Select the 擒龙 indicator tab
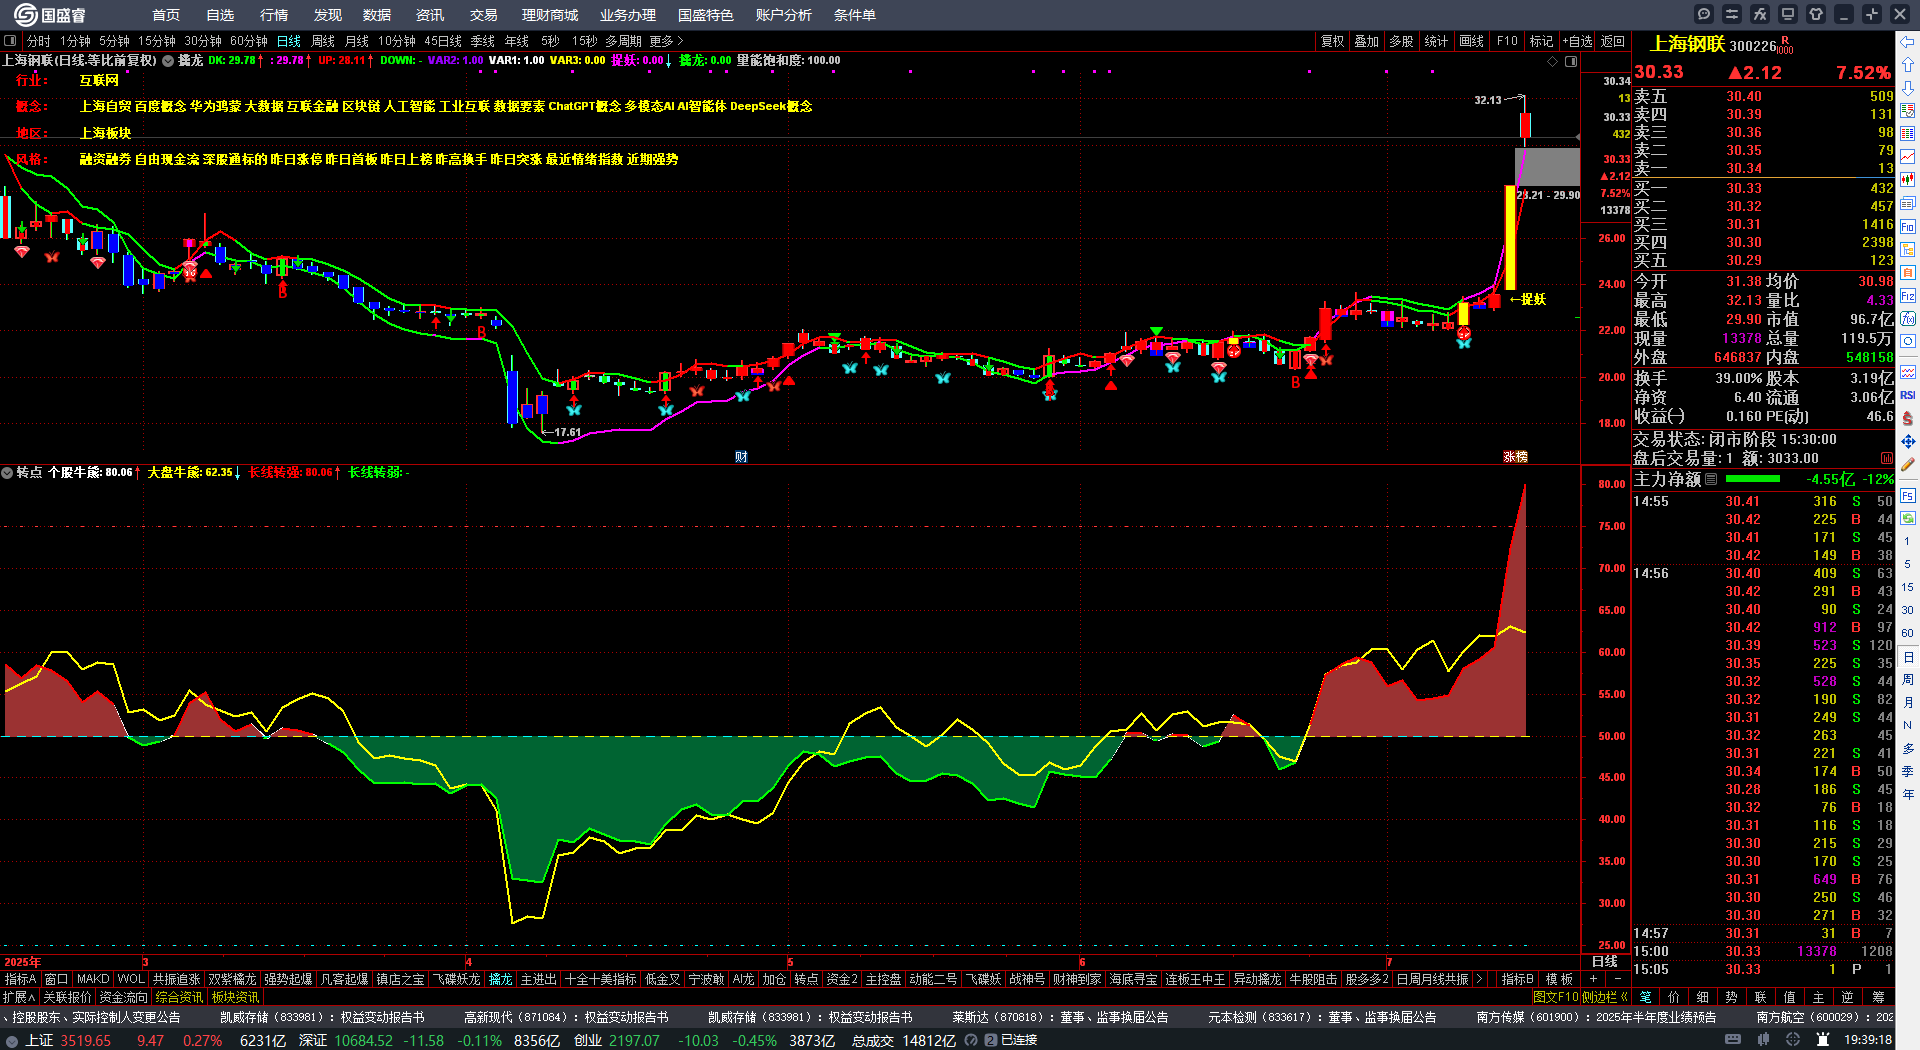 501,979
